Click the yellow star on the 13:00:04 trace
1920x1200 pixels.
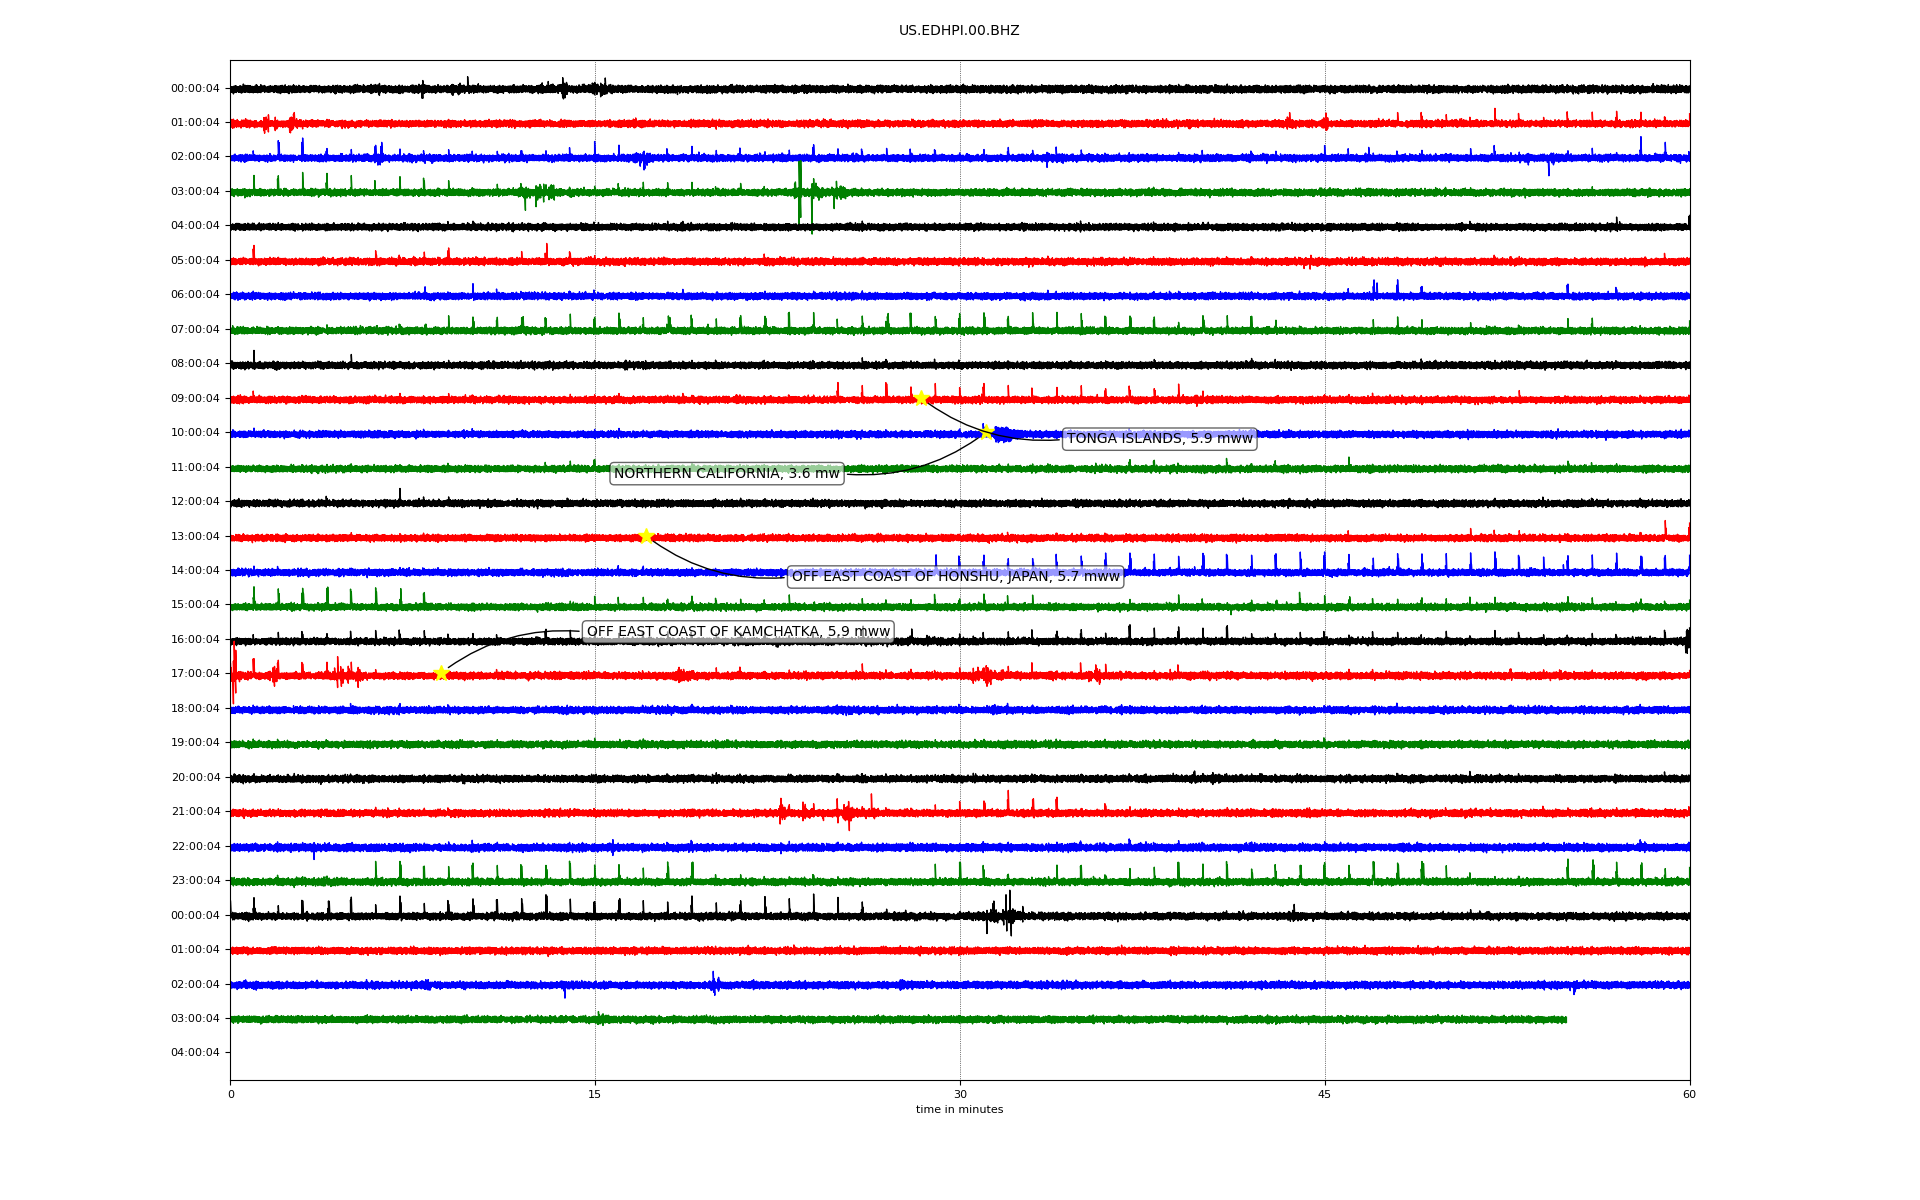pyautogui.click(x=646, y=536)
